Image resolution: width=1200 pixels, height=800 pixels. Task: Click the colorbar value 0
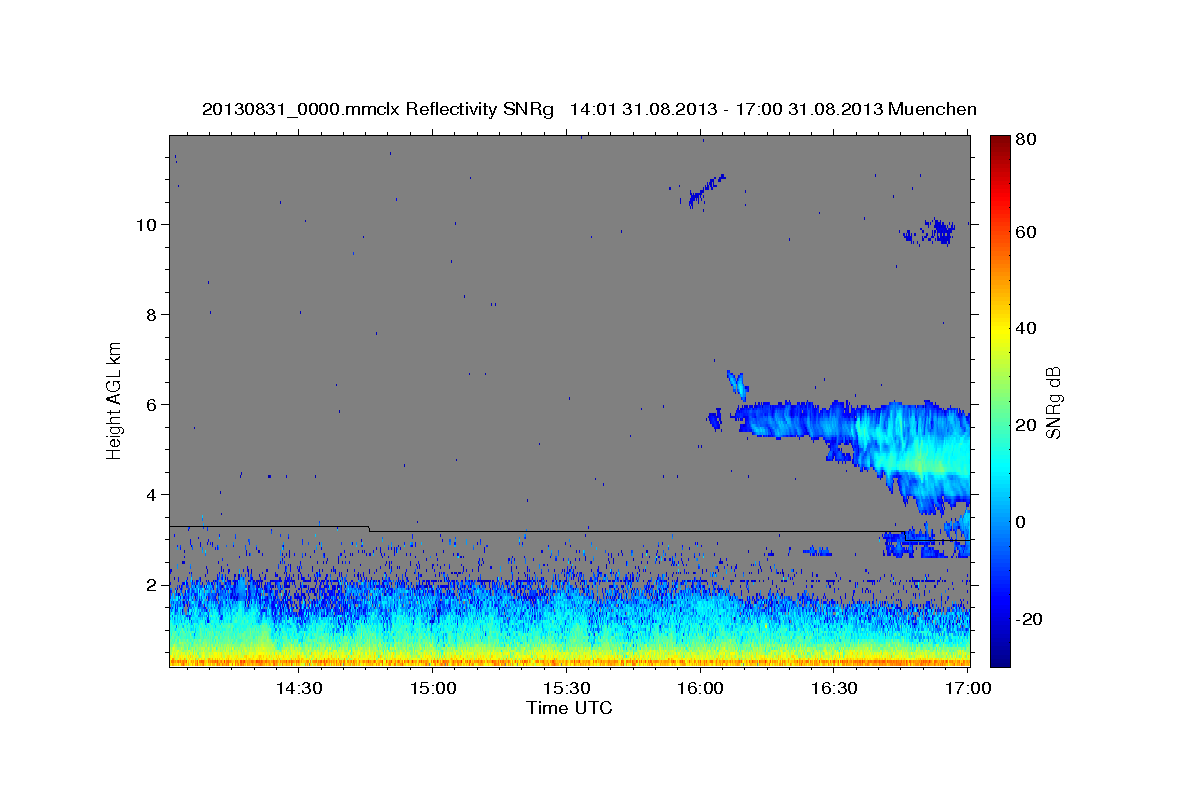(1021, 522)
